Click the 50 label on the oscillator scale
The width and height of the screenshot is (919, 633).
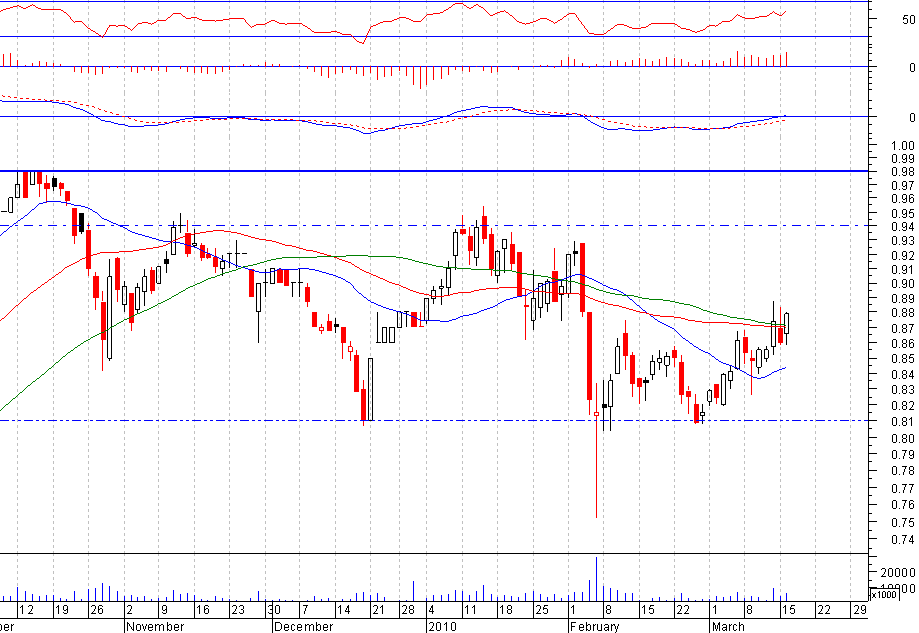pyautogui.click(x=908, y=19)
